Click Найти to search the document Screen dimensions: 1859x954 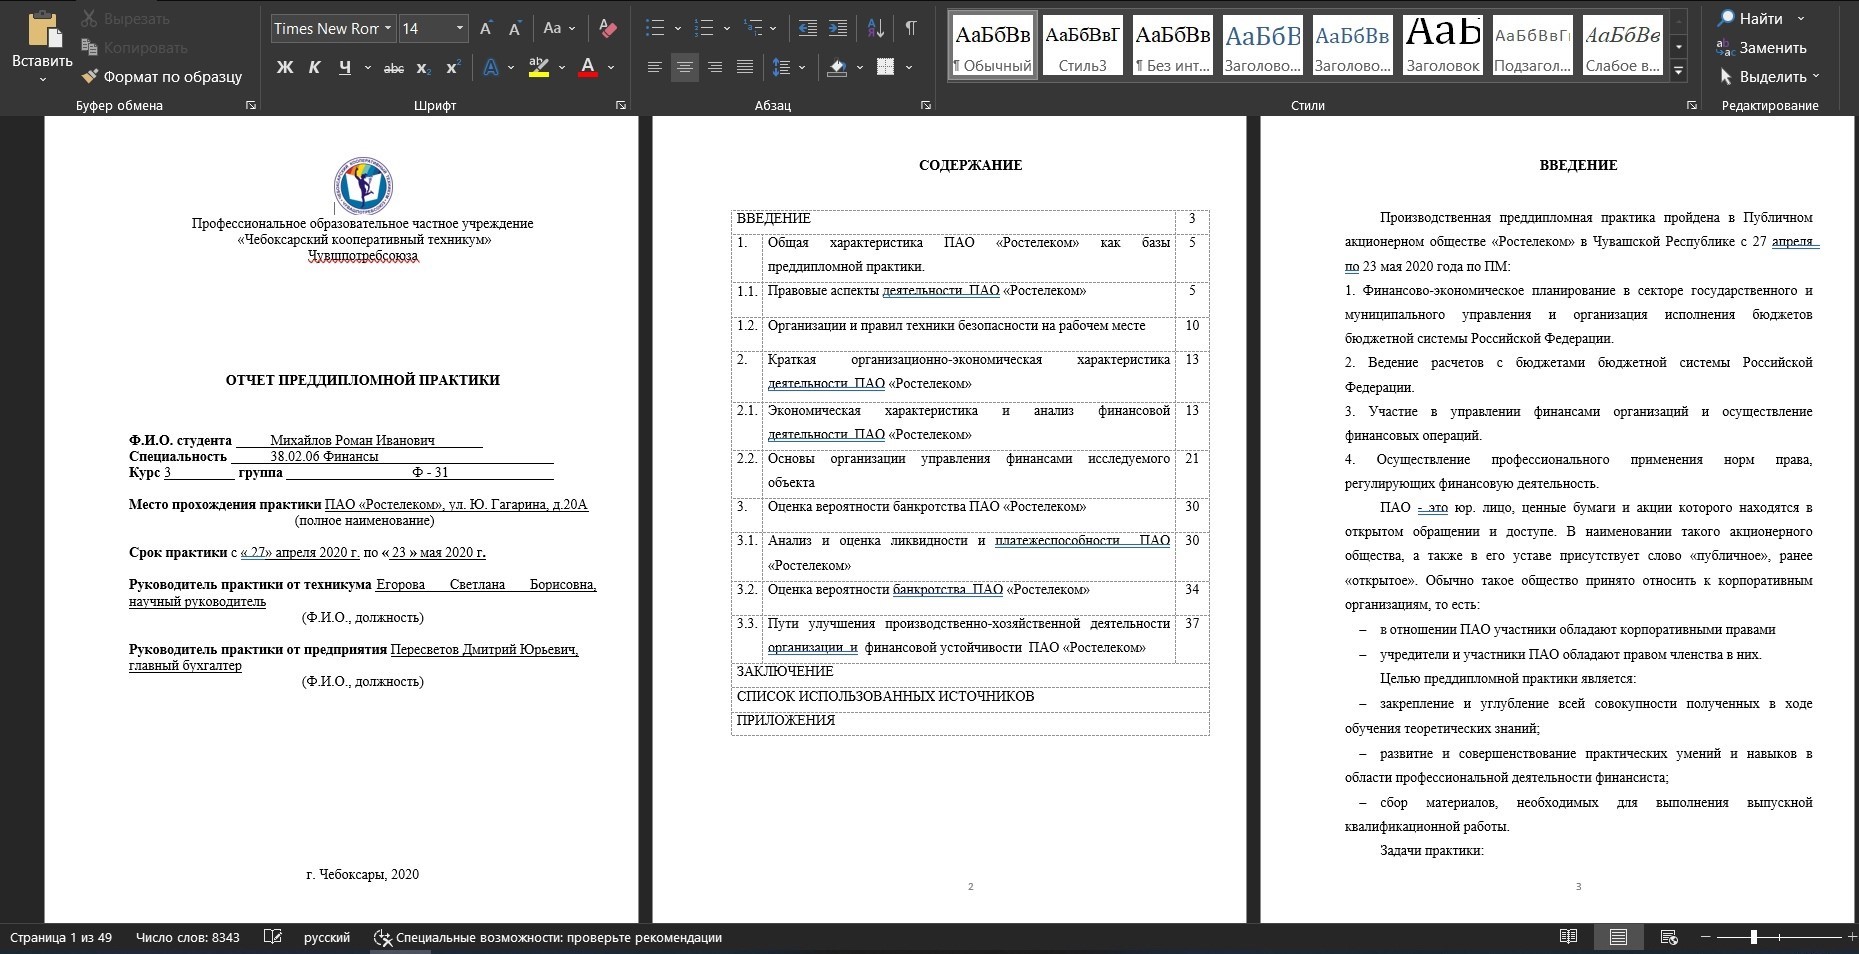pyautogui.click(x=1750, y=18)
